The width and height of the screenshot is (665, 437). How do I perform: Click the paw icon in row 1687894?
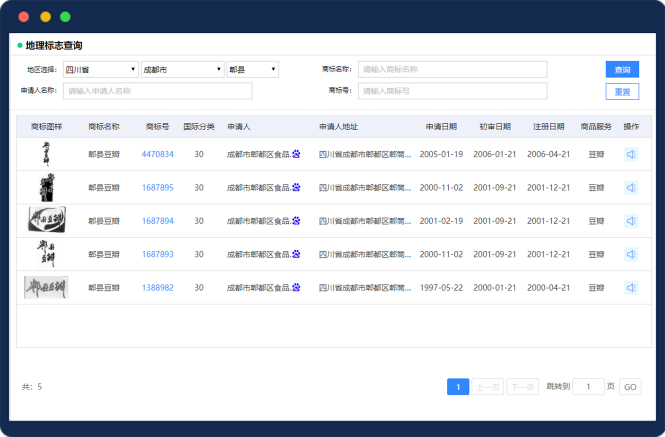click(x=296, y=221)
